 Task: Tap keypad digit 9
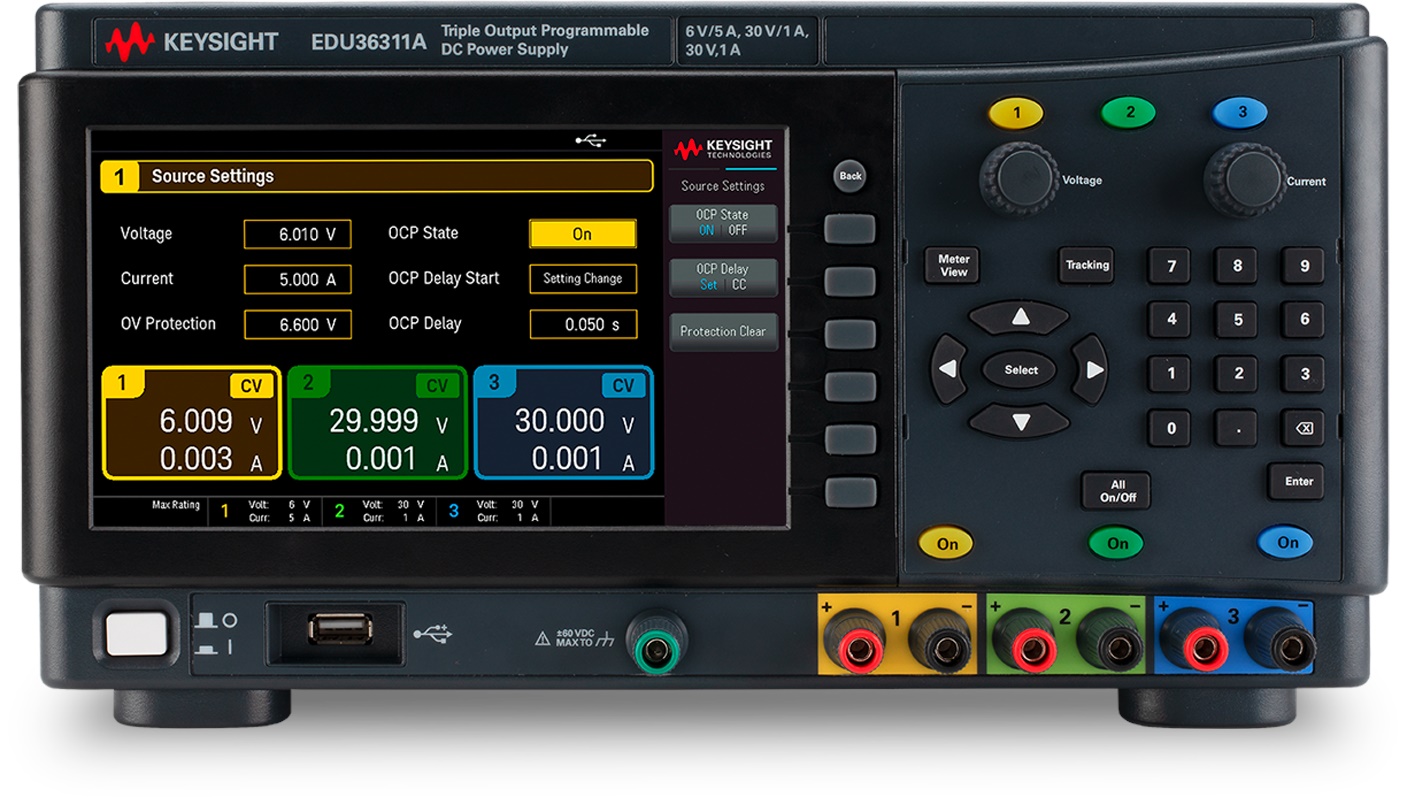[x=1304, y=266]
